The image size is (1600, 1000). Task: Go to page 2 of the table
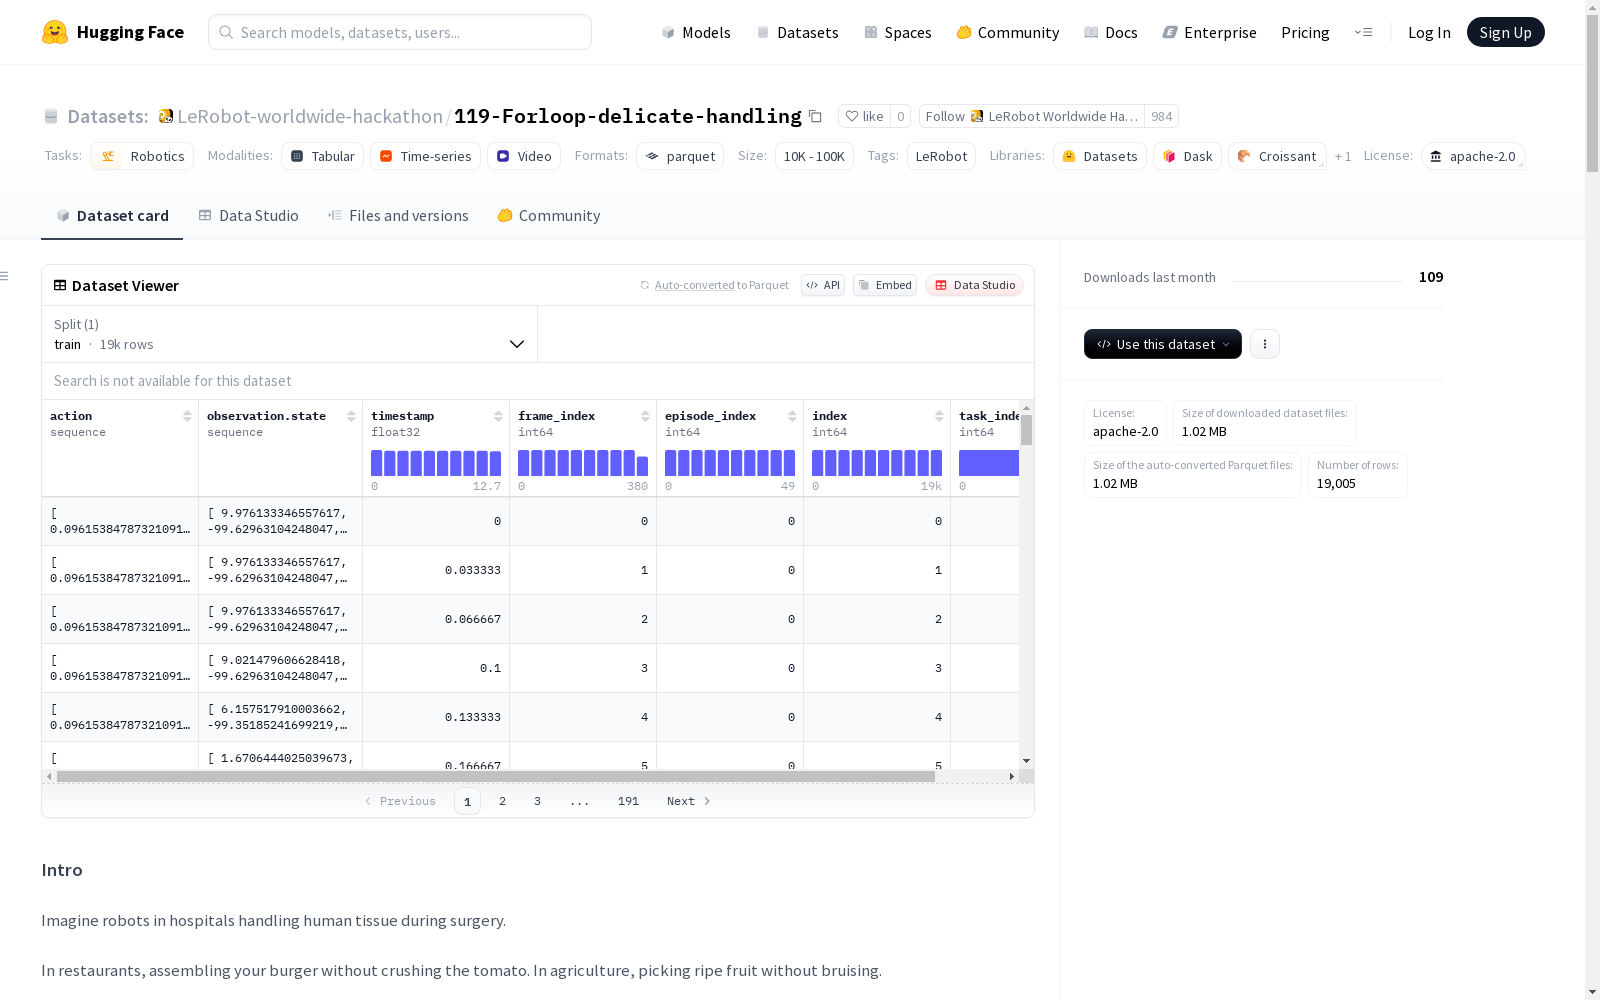(x=502, y=801)
